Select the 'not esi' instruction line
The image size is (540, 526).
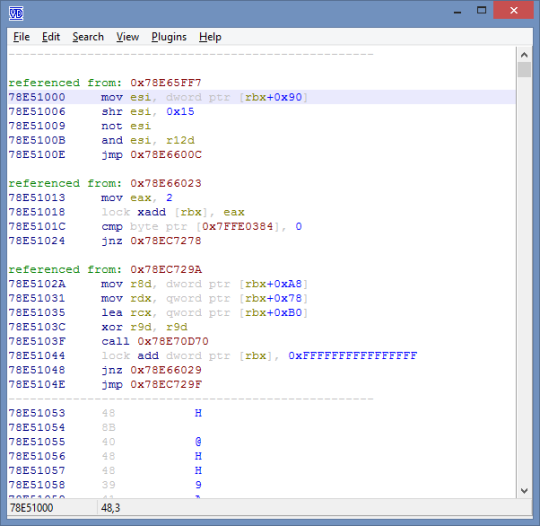pos(262,126)
